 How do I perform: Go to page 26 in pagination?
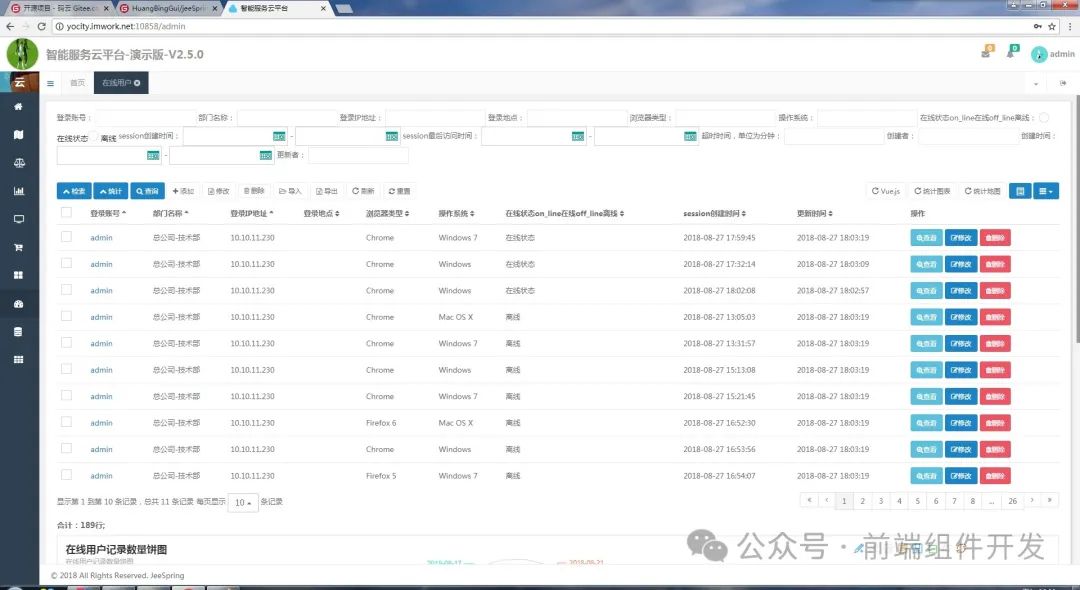point(1011,500)
